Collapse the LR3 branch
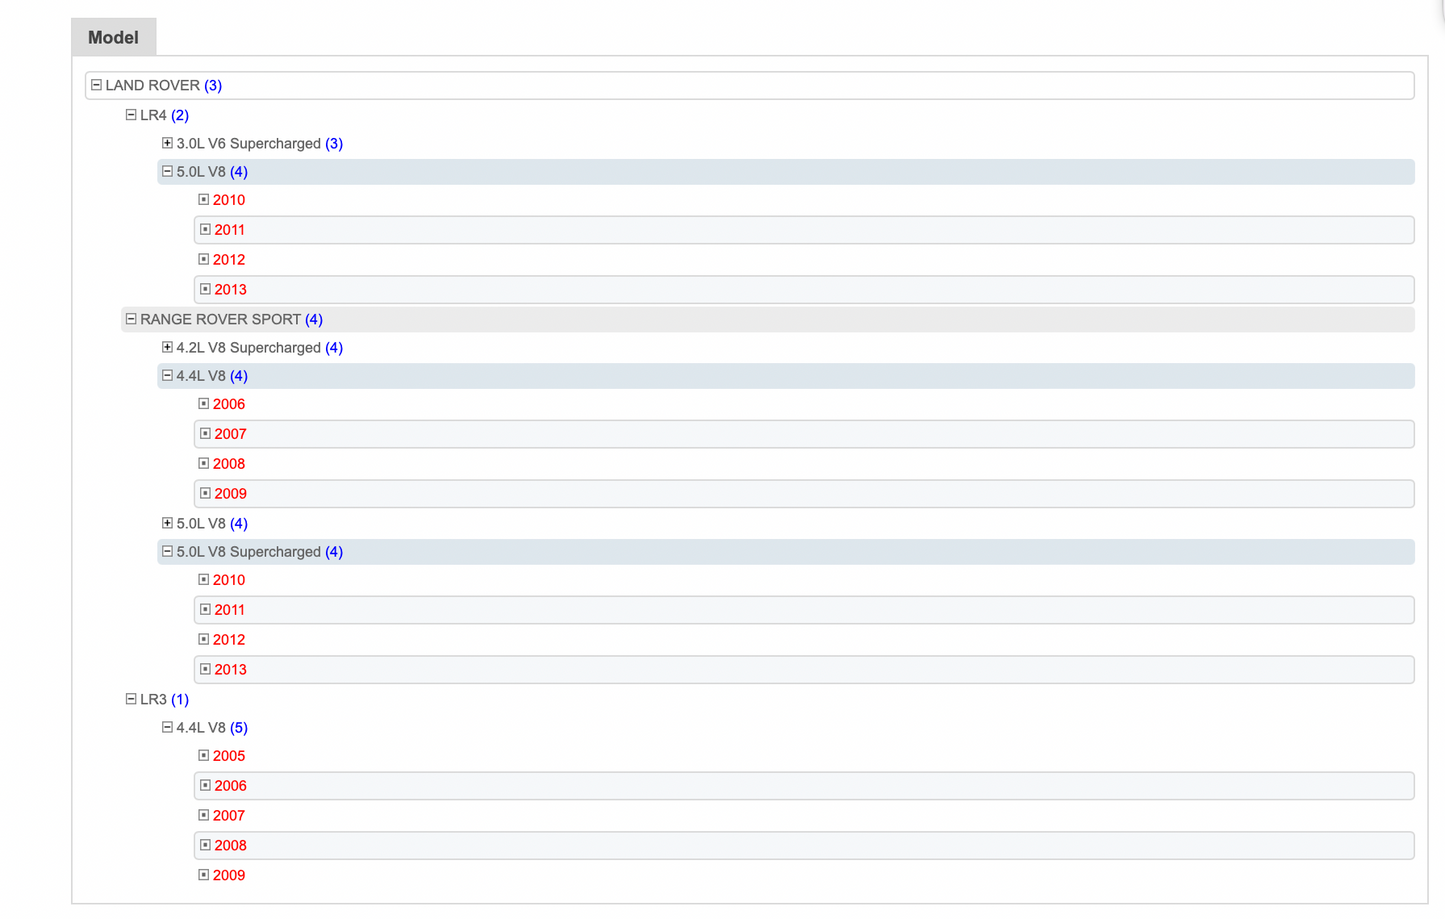This screenshot has width=1445, height=919. [x=131, y=699]
